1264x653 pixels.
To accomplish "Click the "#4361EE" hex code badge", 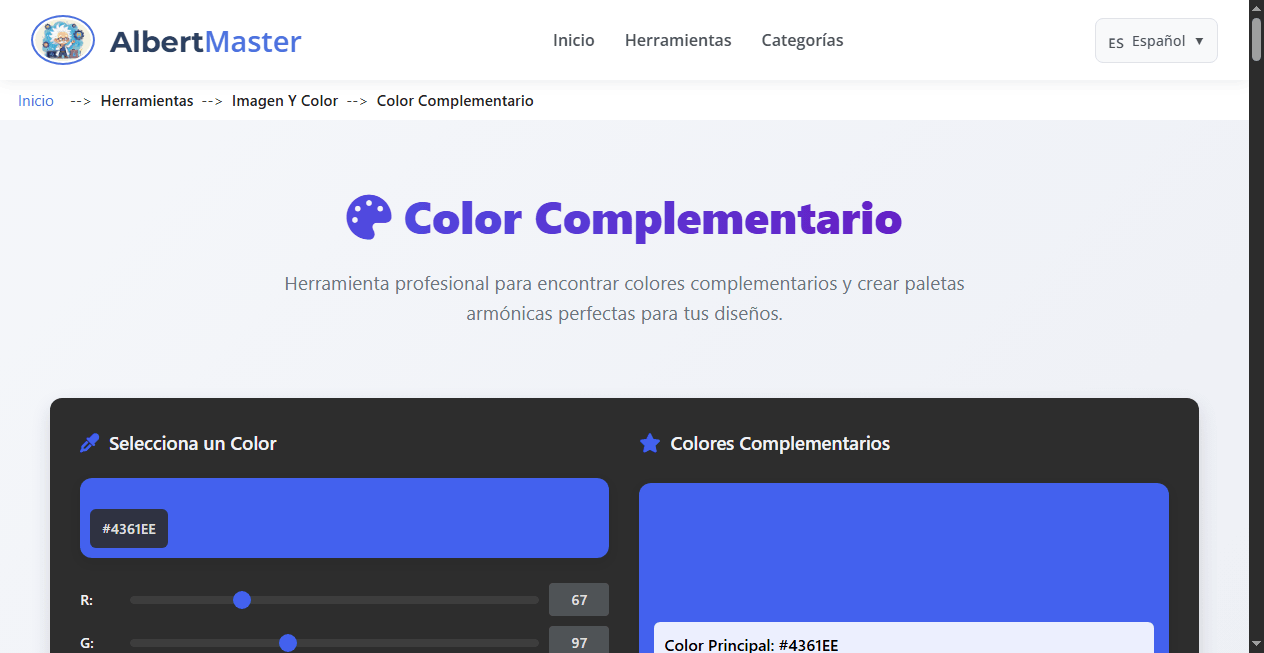I will (x=128, y=528).
